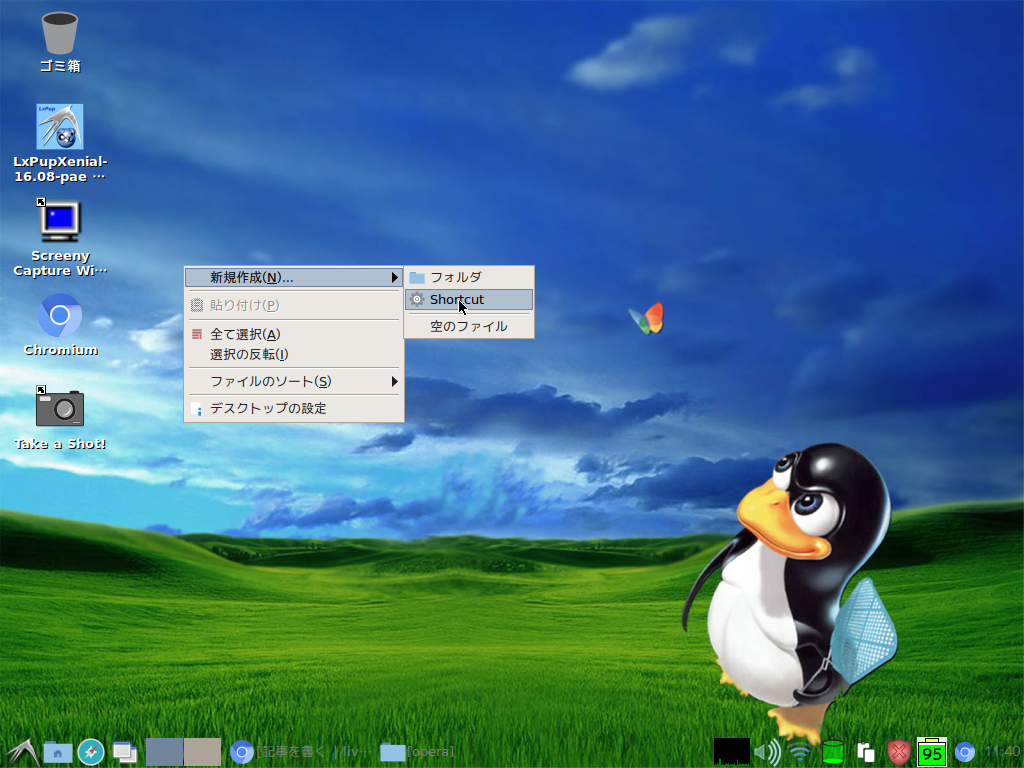Choose 選択の反転(I) from context menu
This screenshot has height=768, width=1024.
point(293,355)
